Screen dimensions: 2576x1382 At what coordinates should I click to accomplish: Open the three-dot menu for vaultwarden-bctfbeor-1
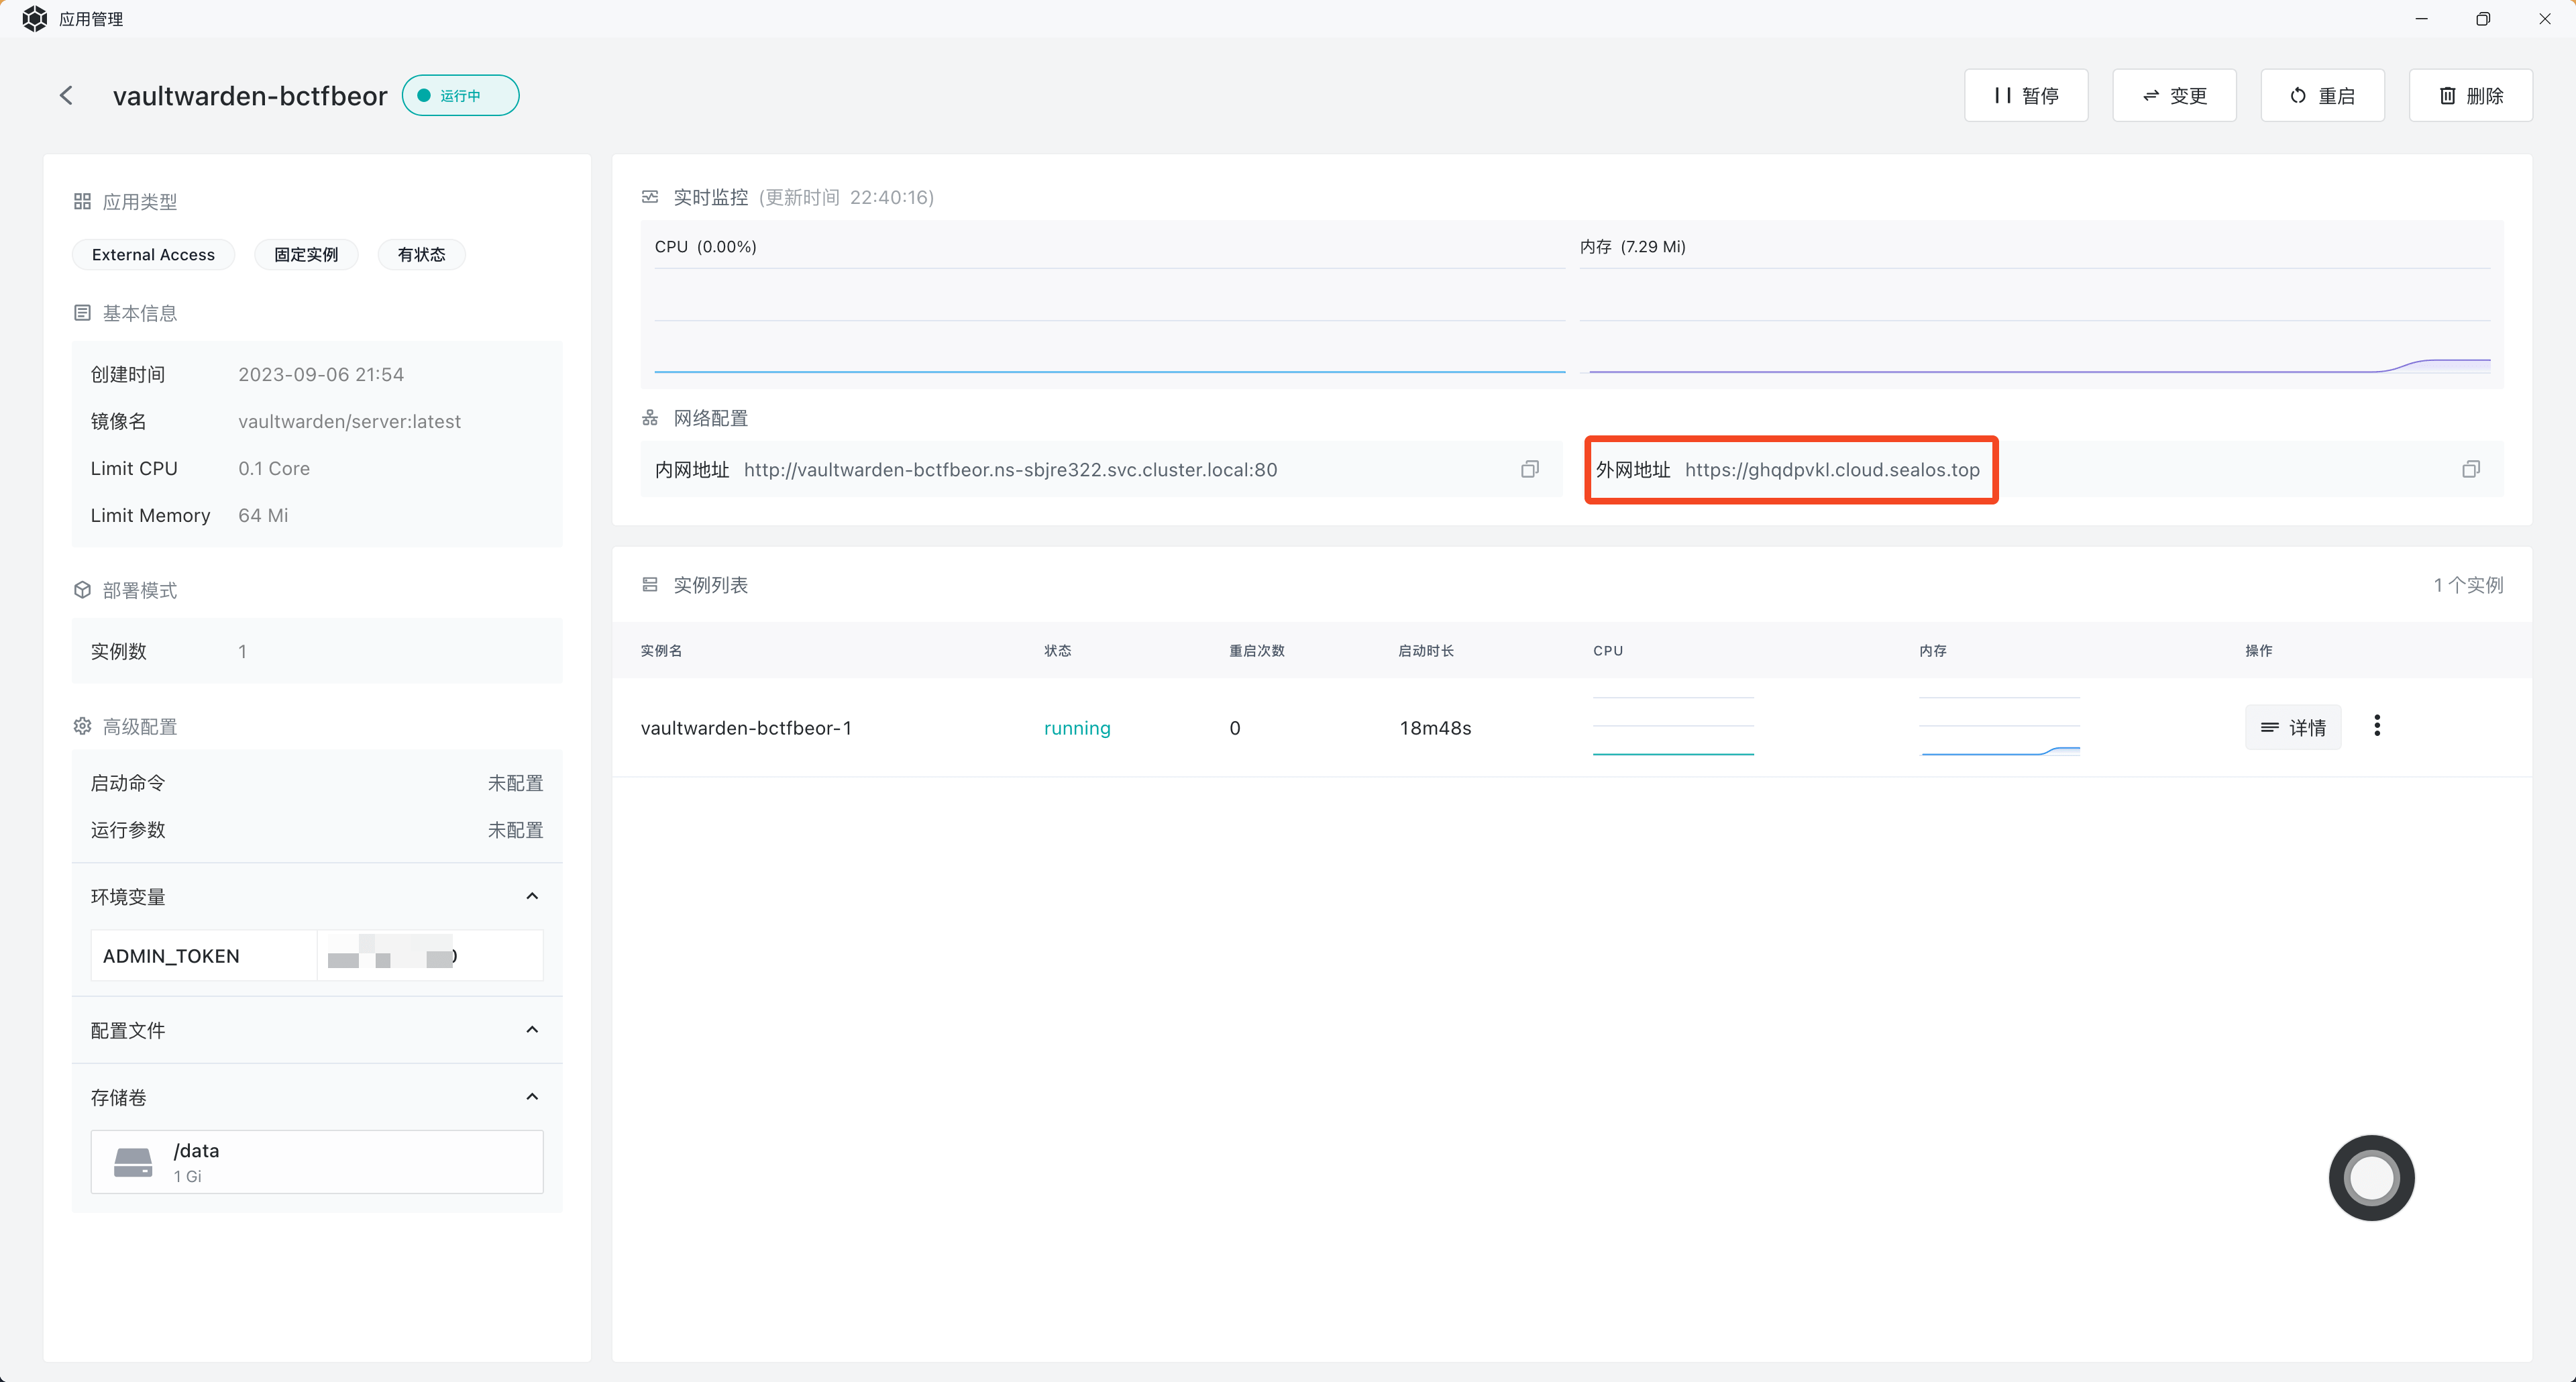pos(2376,726)
